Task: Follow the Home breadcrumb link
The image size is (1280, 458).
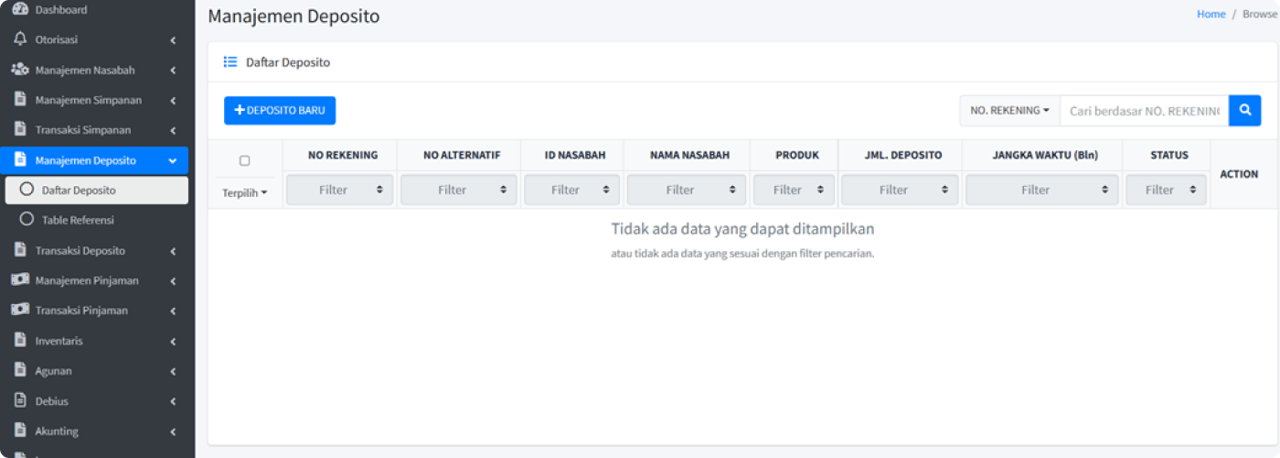Action: click(x=1210, y=14)
